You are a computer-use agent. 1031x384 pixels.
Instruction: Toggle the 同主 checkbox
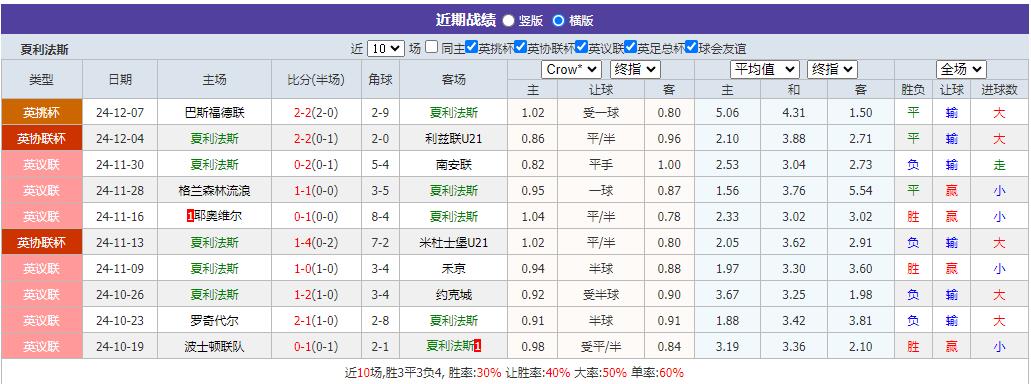pyautogui.click(x=431, y=47)
